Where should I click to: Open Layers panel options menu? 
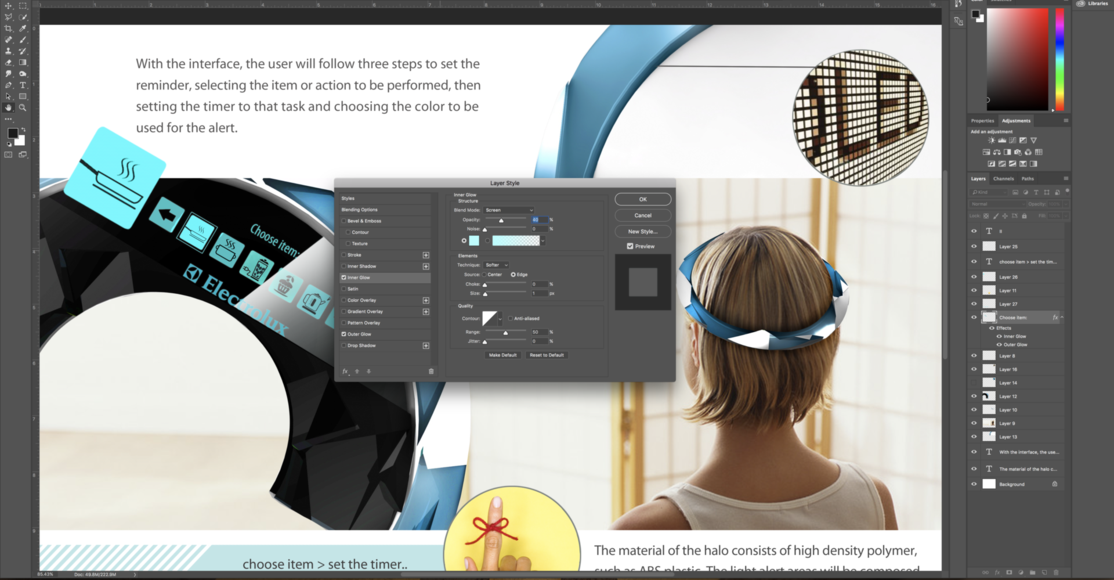pyautogui.click(x=1066, y=178)
